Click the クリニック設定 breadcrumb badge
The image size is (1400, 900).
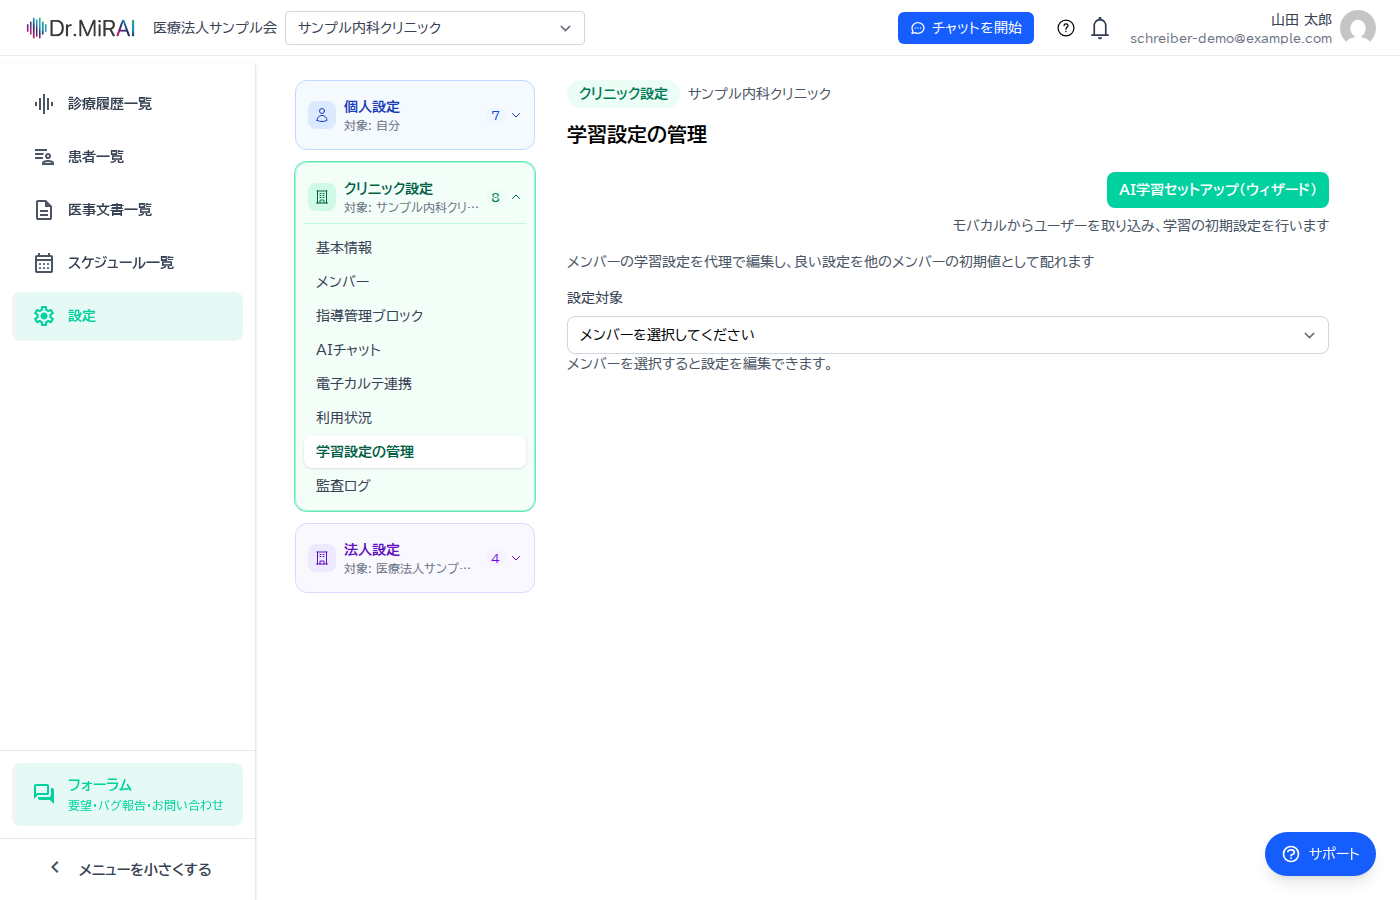click(624, 94)
